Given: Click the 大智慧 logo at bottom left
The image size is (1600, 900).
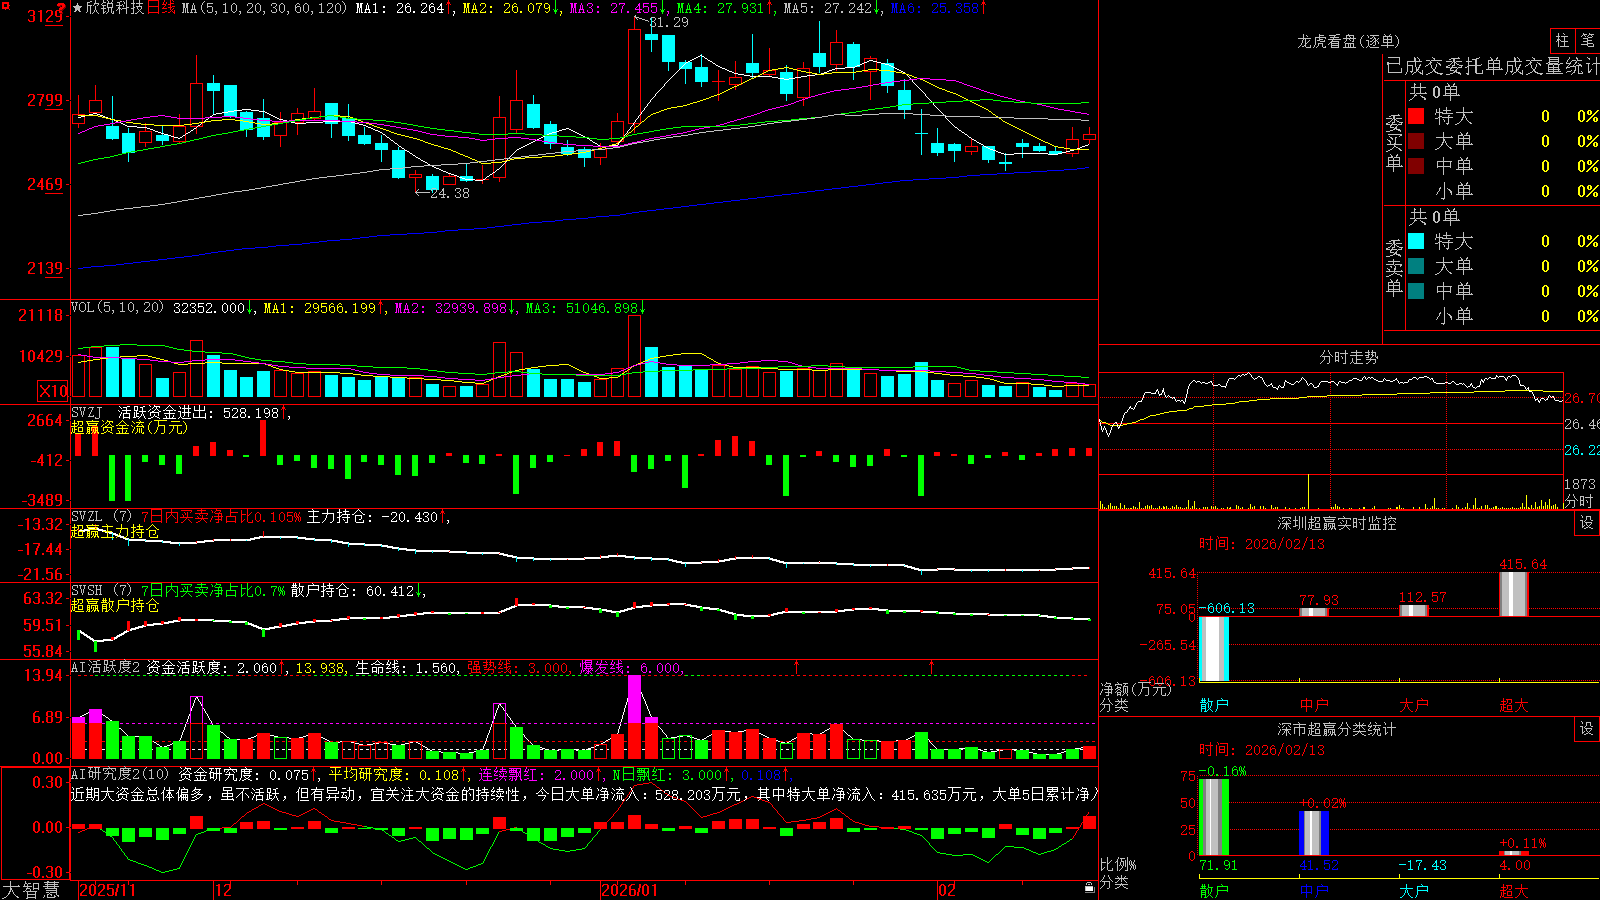Looking at the screenshot, I should pos(31,889).
